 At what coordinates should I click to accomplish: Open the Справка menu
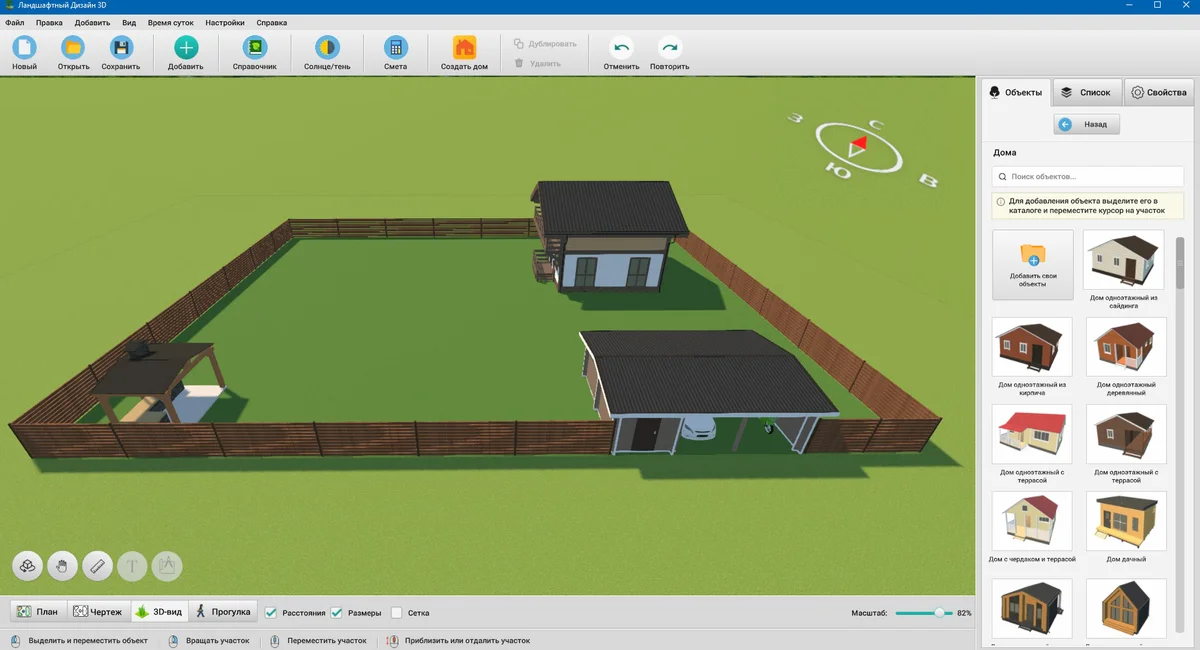coord(272,22)
